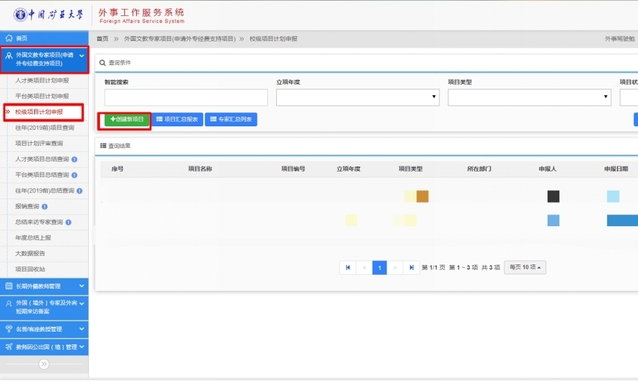Open 人才类项目总结查询 in sidebar

[42, 159]
